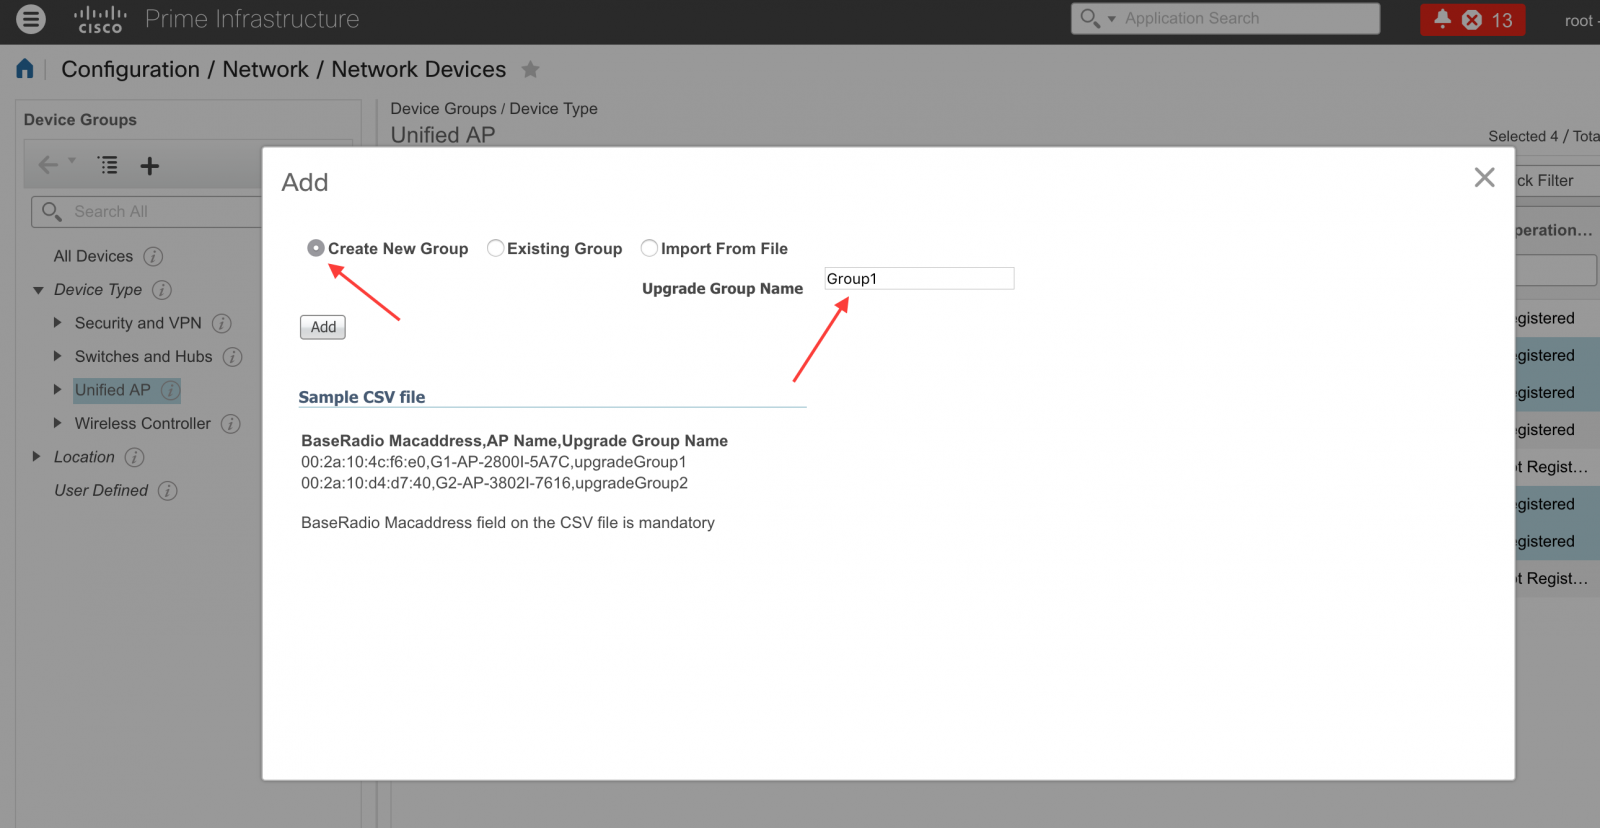Open the hamburger main menu
The height and width of the screenshot is (828, 1600).
click(31, 19)
